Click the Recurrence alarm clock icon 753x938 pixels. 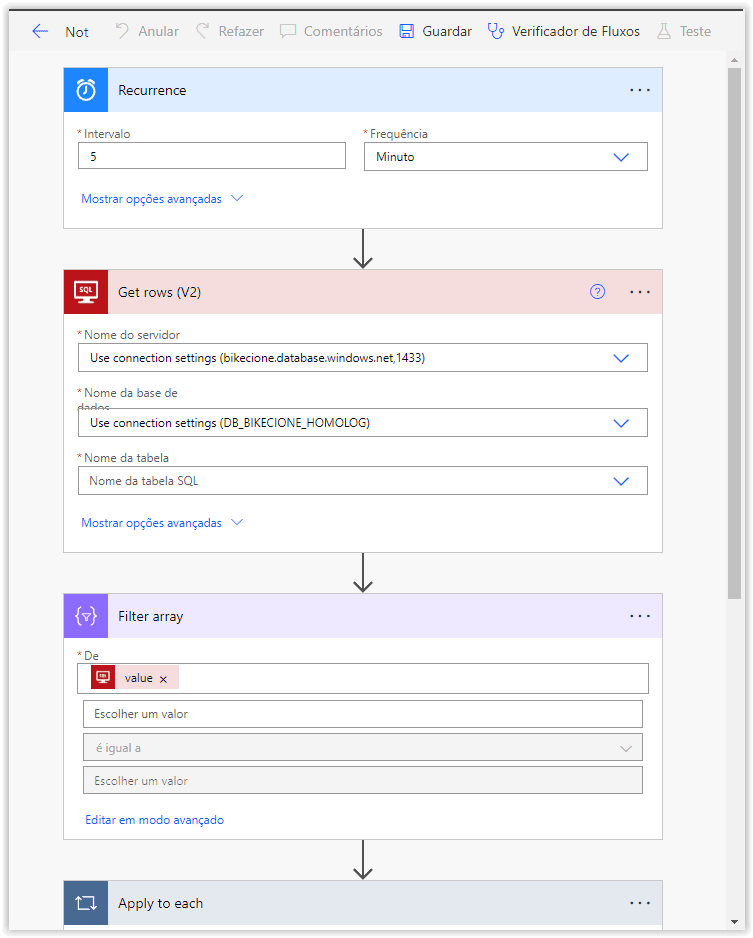[86, 90]
